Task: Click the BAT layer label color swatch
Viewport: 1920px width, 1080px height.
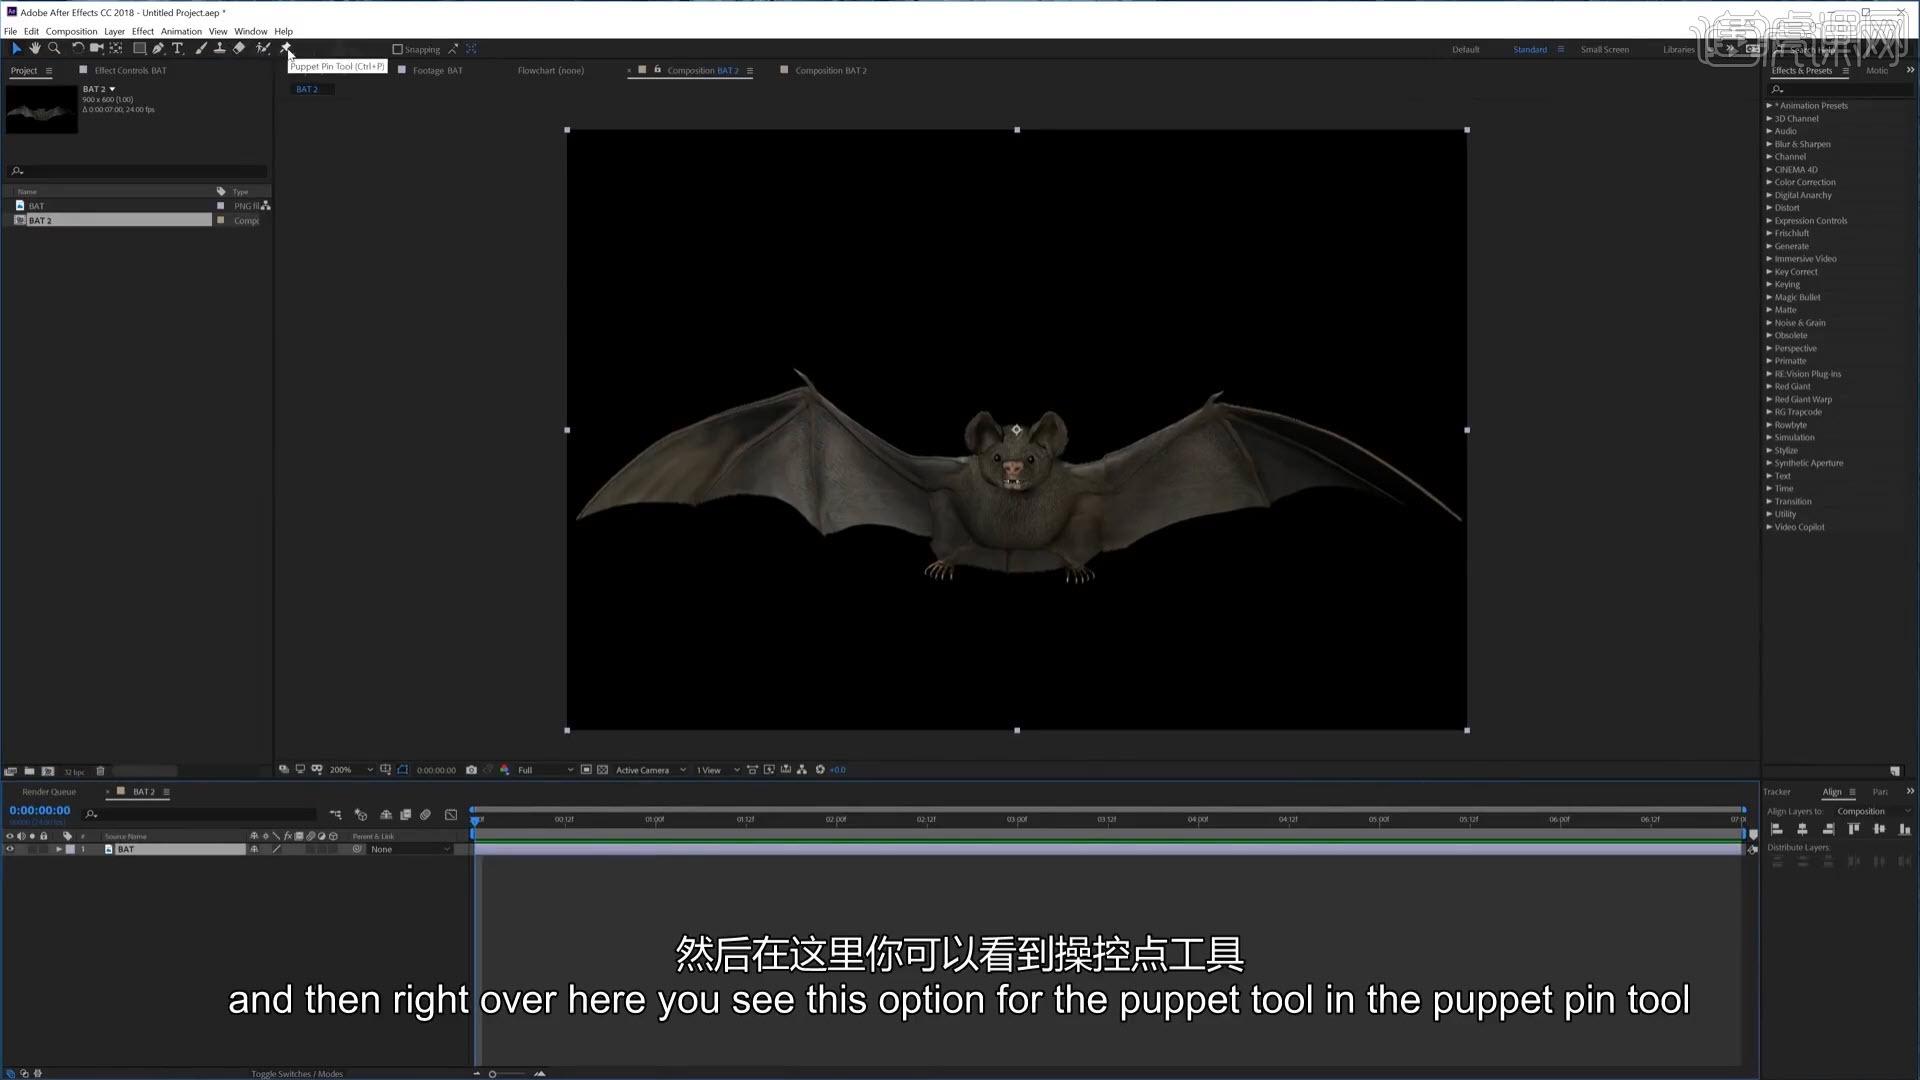Action: 70,850
